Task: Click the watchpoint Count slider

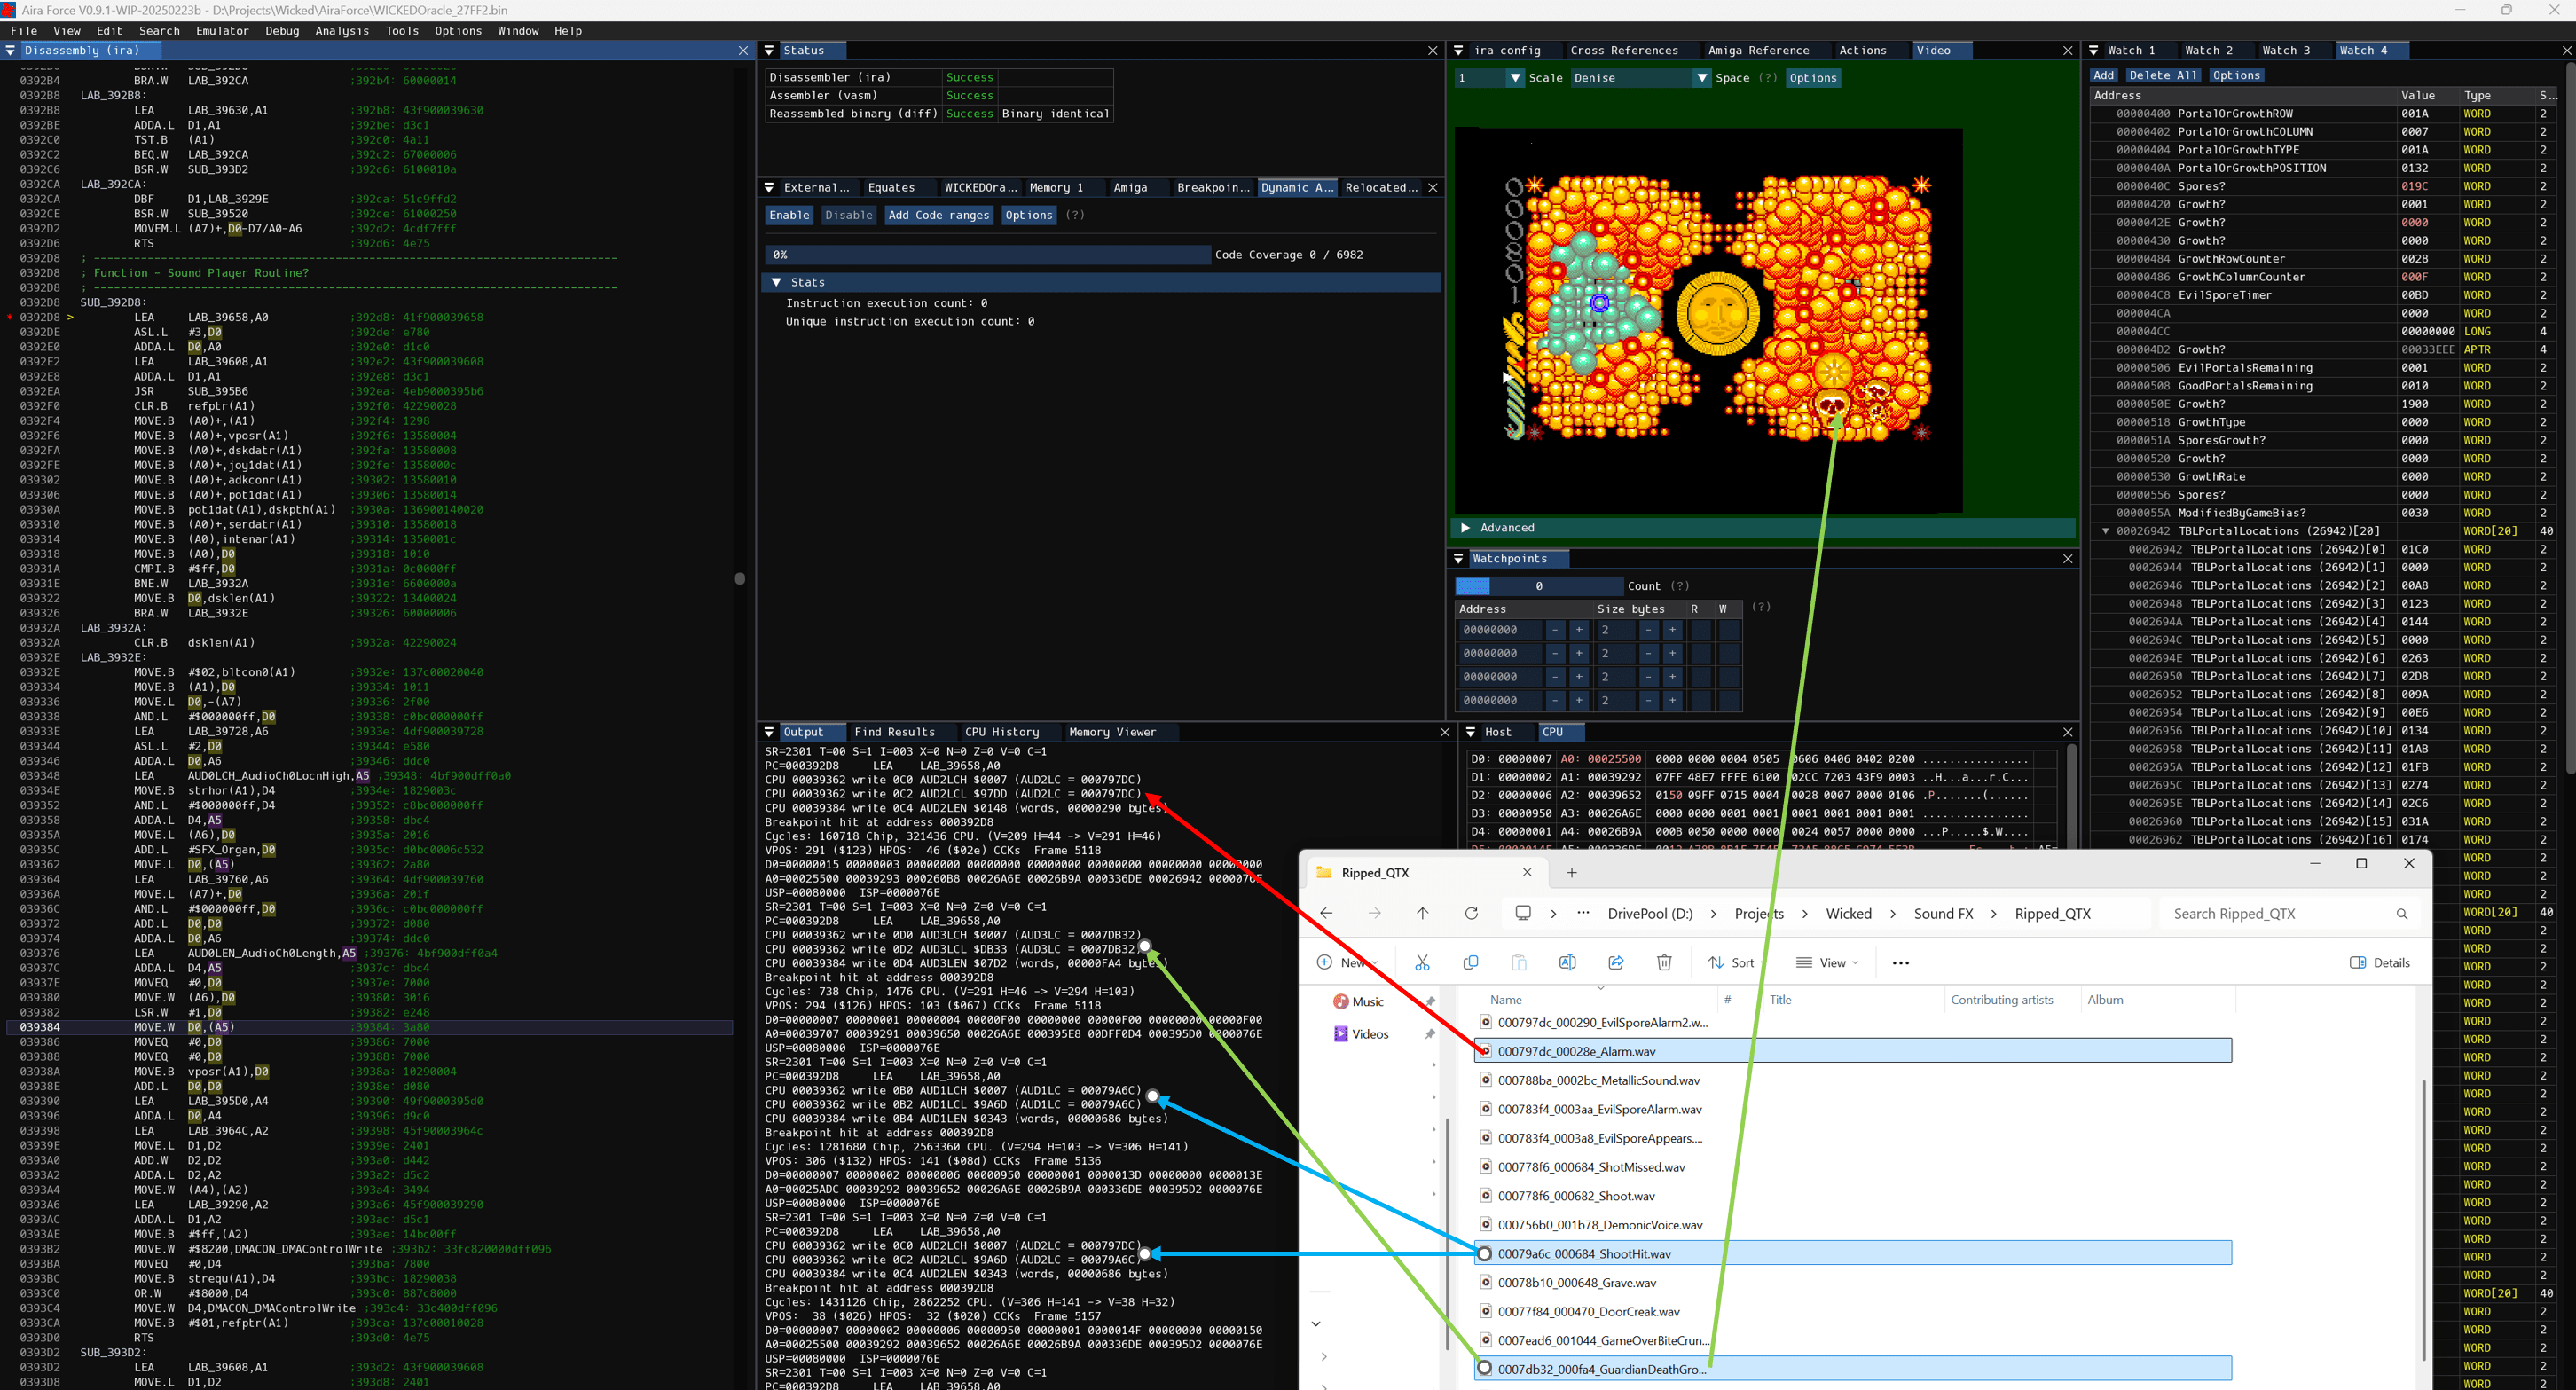Action: [1538, 586]
